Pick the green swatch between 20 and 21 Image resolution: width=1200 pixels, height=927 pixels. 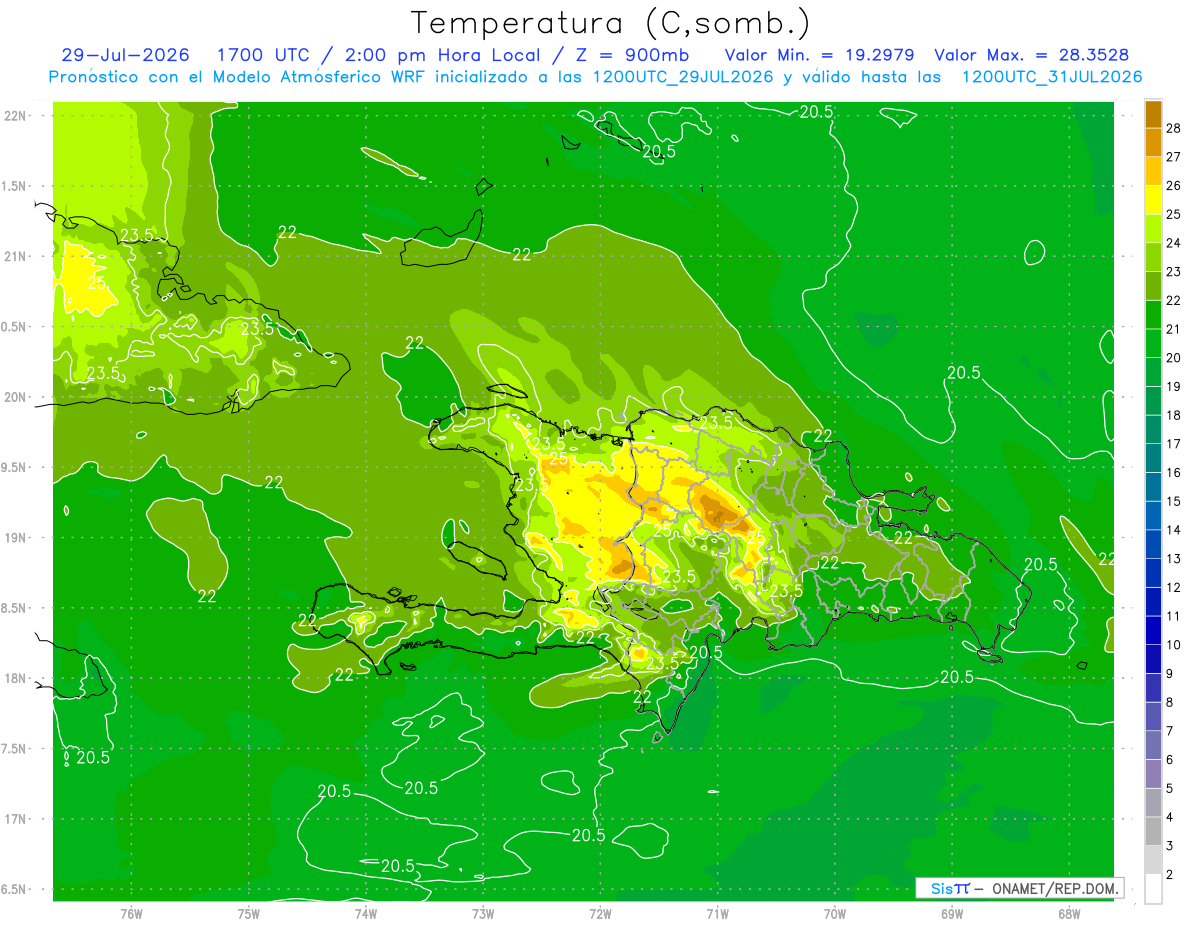(1154, 343)
